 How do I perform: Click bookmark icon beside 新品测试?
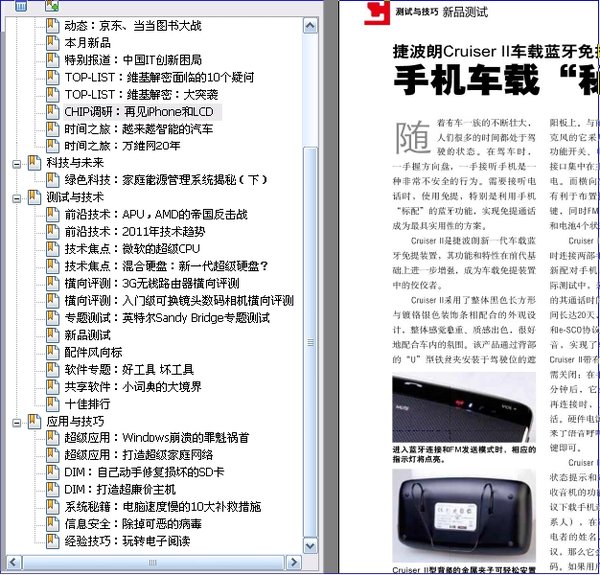52,335
